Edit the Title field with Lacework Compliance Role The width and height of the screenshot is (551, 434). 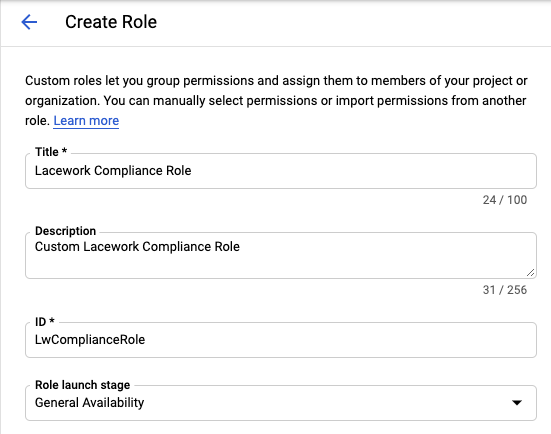281,171
